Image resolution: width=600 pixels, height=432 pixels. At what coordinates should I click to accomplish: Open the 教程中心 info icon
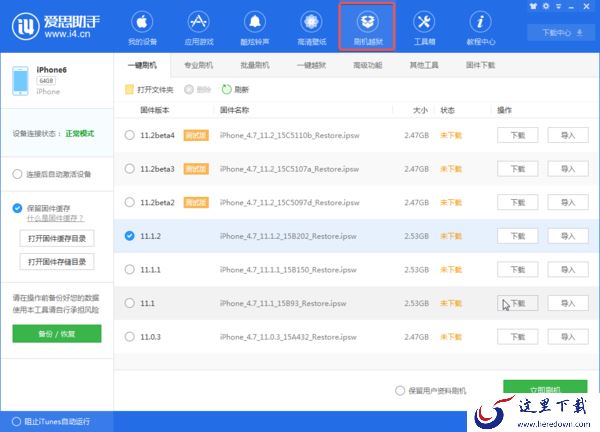[x=481, y=28]
